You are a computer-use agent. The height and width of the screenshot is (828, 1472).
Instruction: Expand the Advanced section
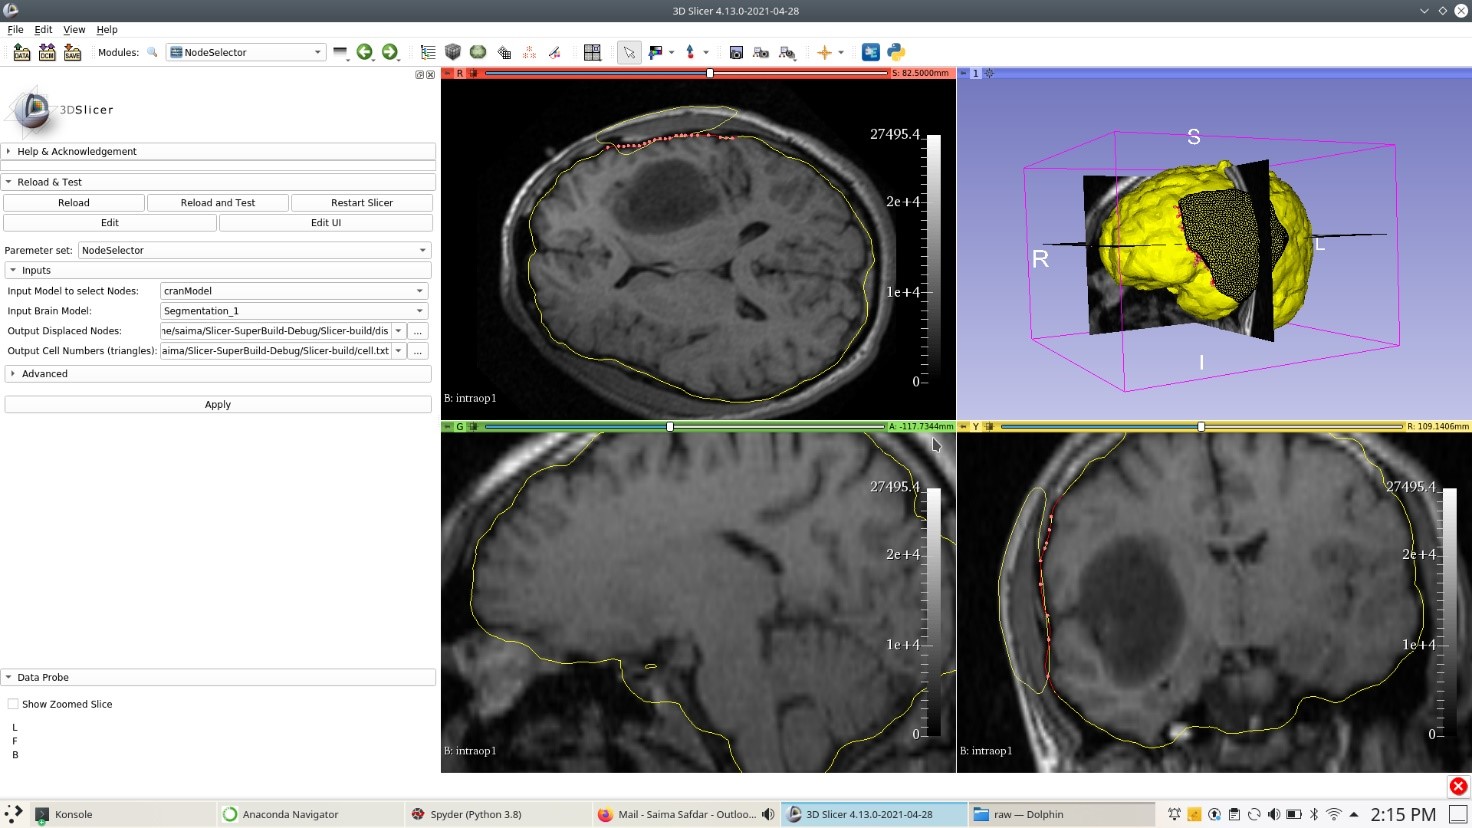[218, 373]
